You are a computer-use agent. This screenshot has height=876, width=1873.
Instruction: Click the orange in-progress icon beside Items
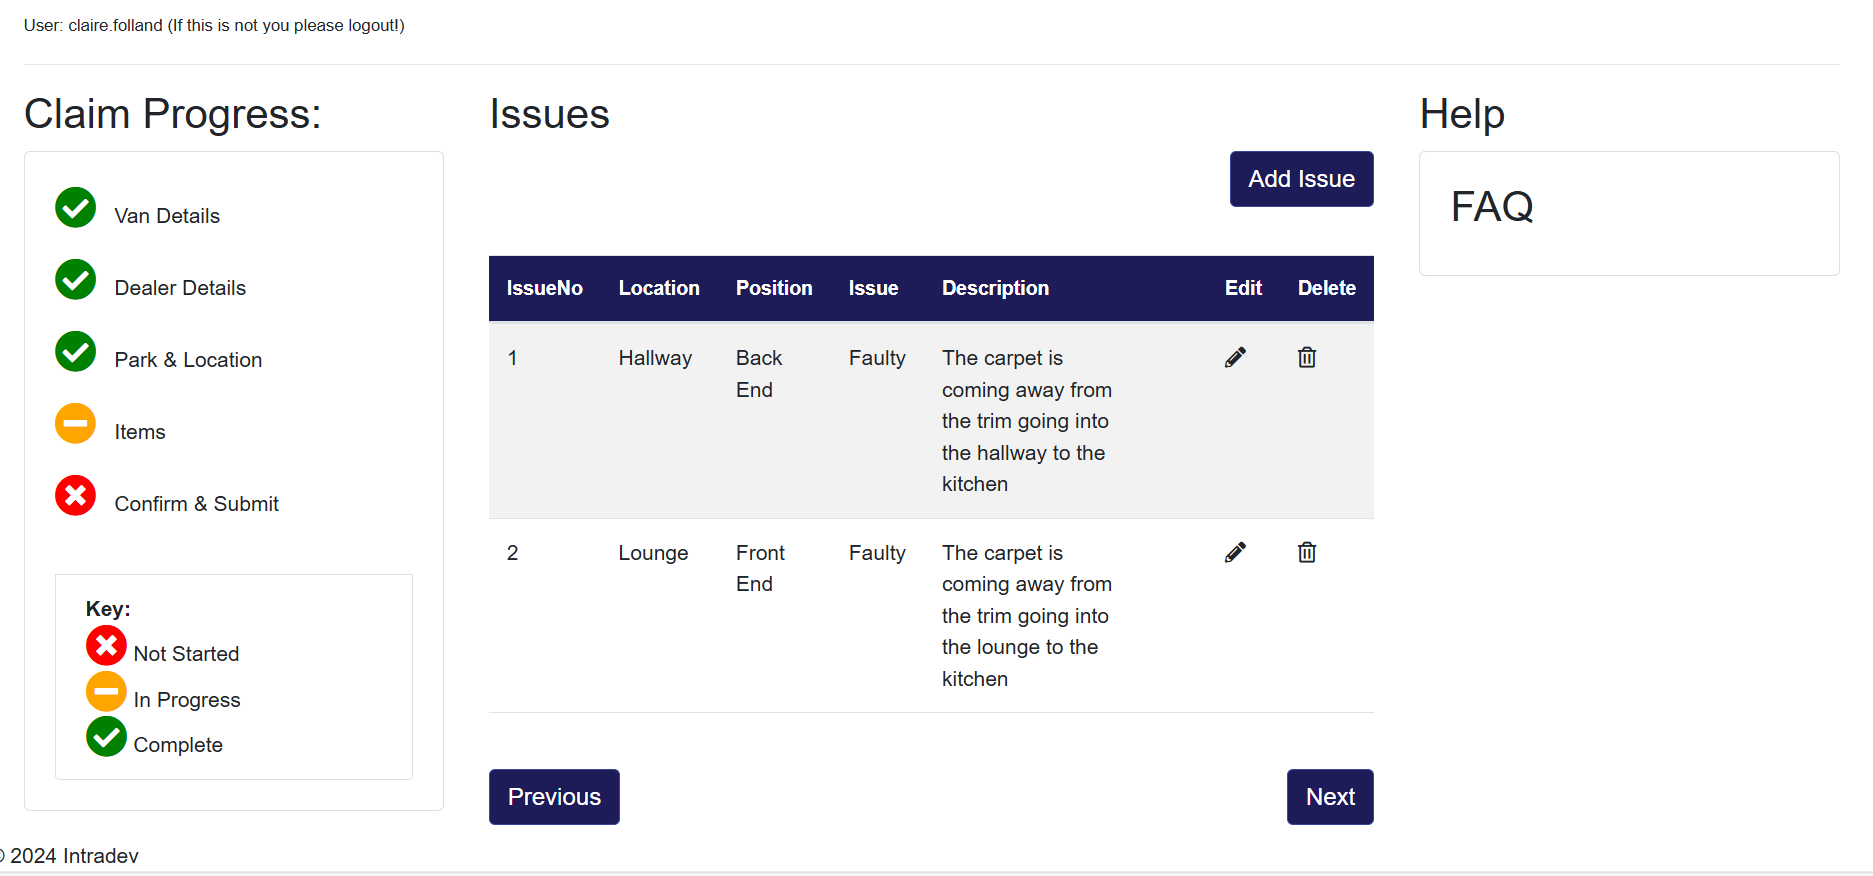pos(76,424)
